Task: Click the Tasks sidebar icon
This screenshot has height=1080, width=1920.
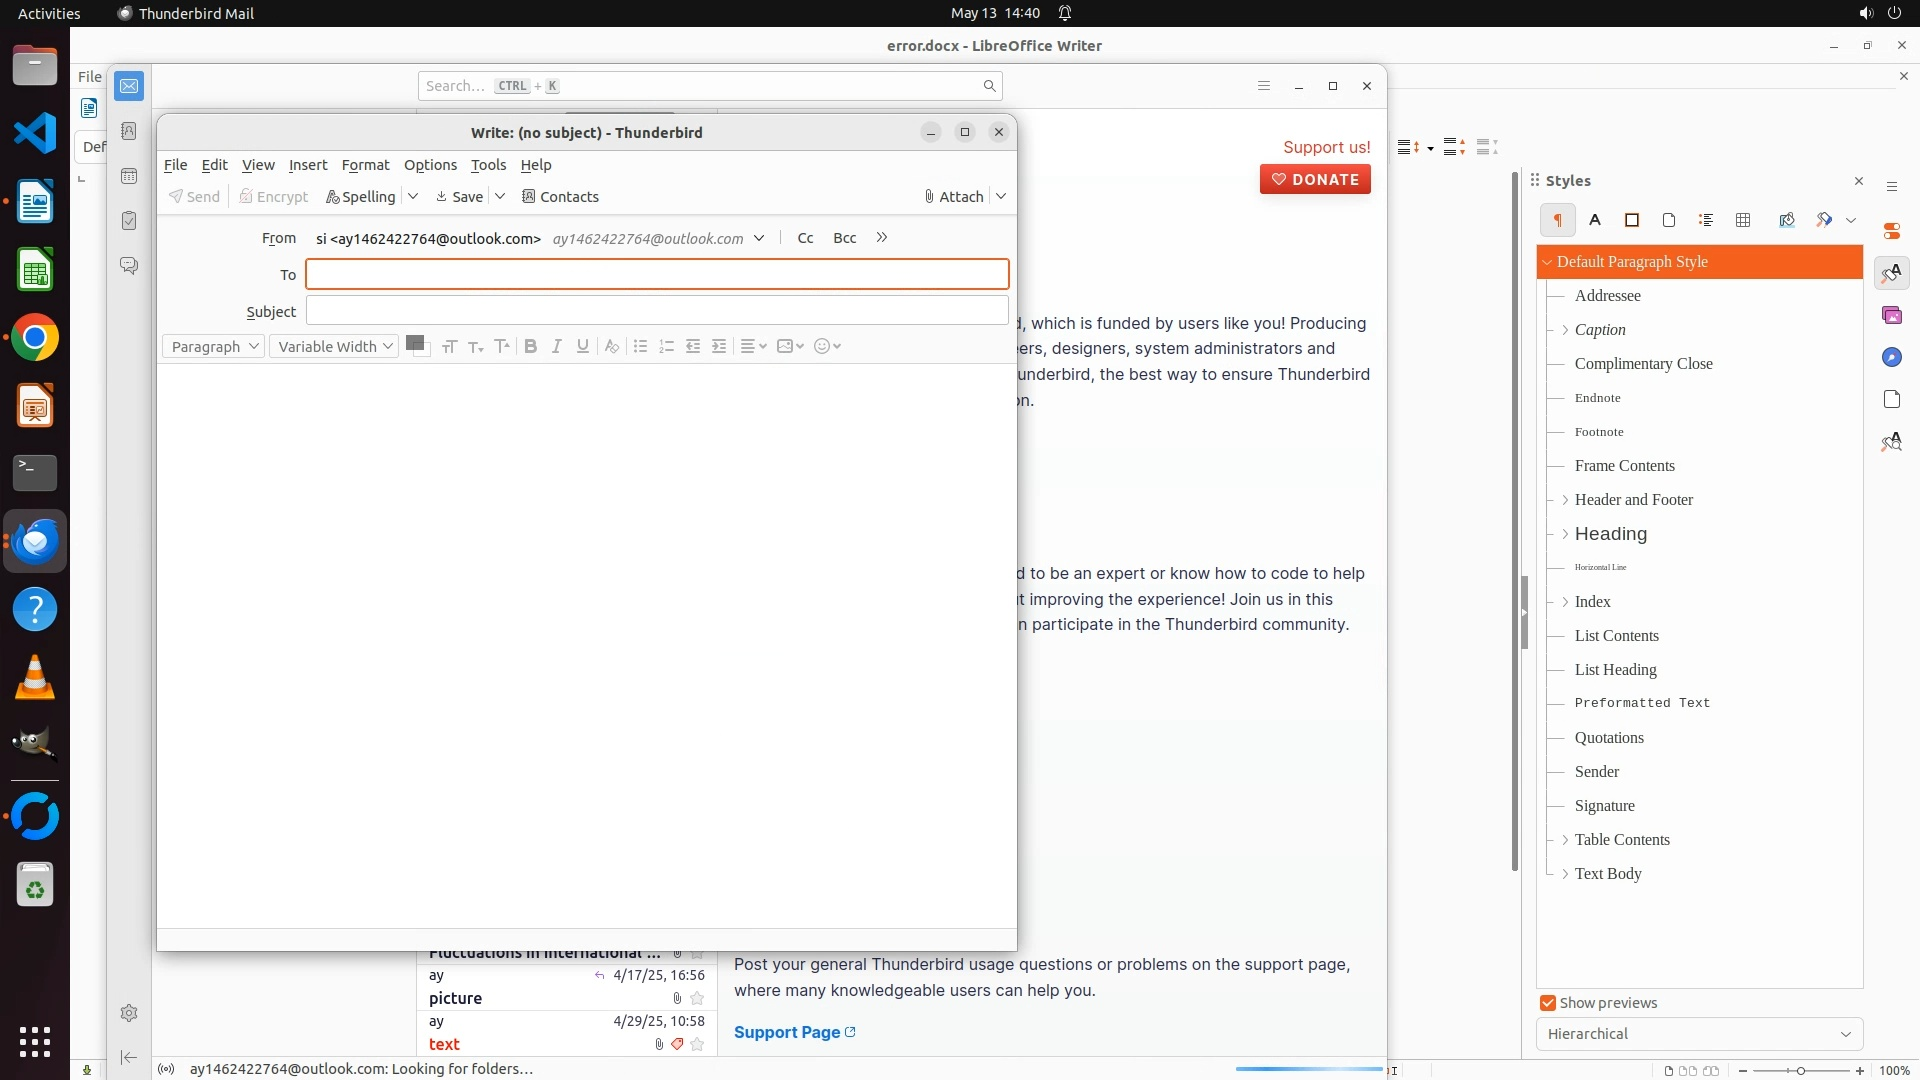Action: coord(129,220)
